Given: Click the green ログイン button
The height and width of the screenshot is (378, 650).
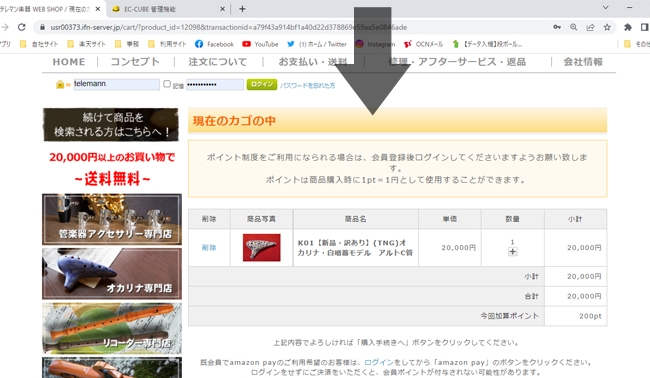Looking at the screenshot, I should click(262, 85).
